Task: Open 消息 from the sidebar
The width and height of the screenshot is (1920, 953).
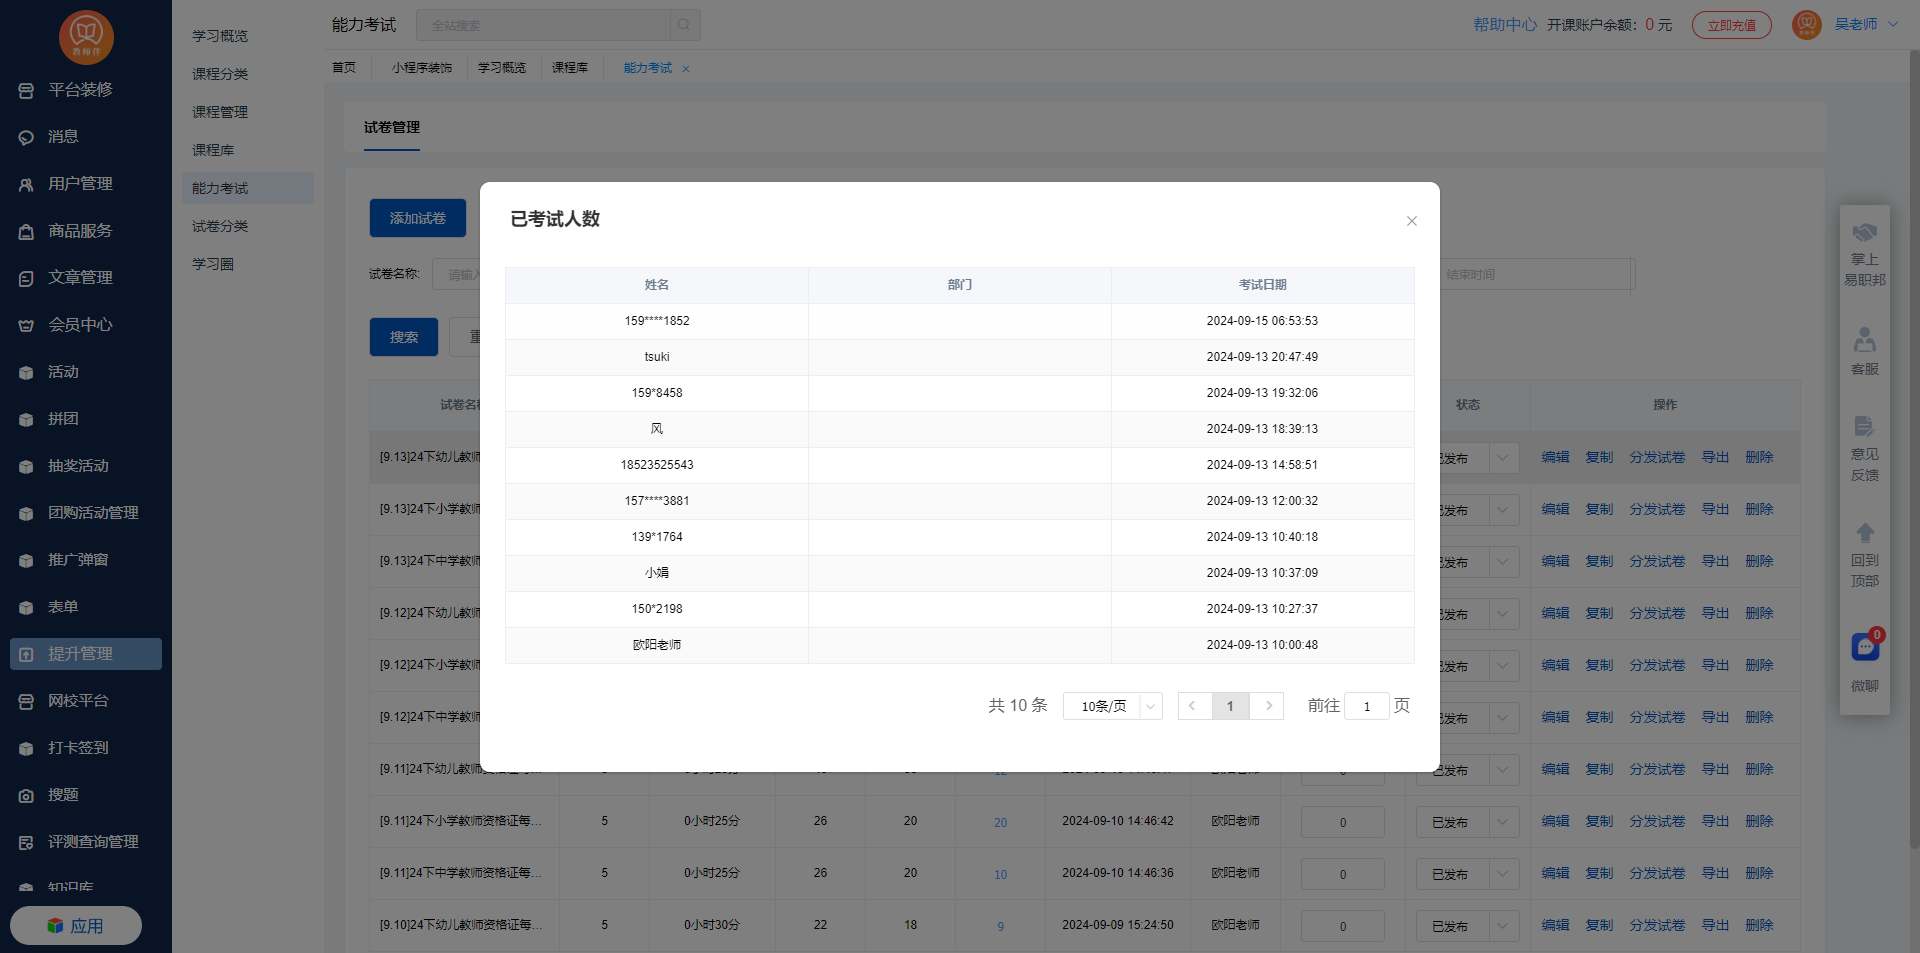Action: (62, 137)
